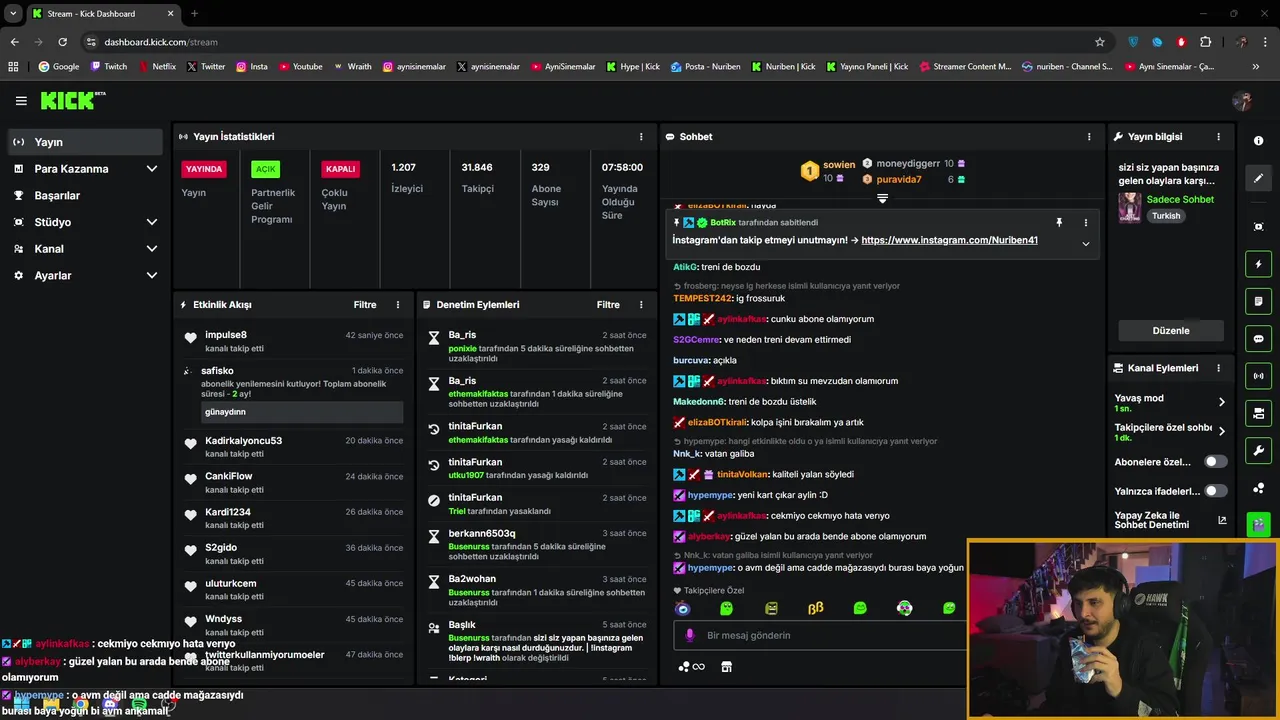Open Denetim Eylemleri three-dot menu
This screenshot has height=720, width=1280.
pos(641,305)
